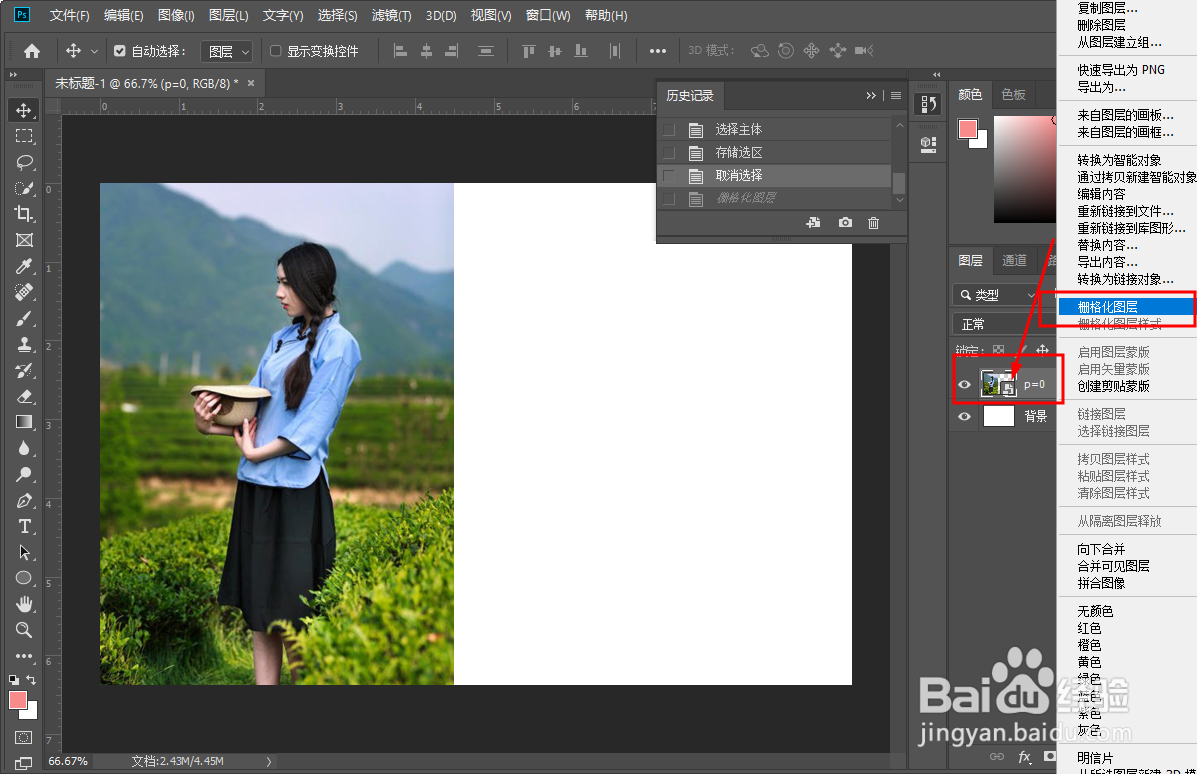Select the Hand tool
The height and width of the screenshot is (774, 1197).
tap(22, 604)
